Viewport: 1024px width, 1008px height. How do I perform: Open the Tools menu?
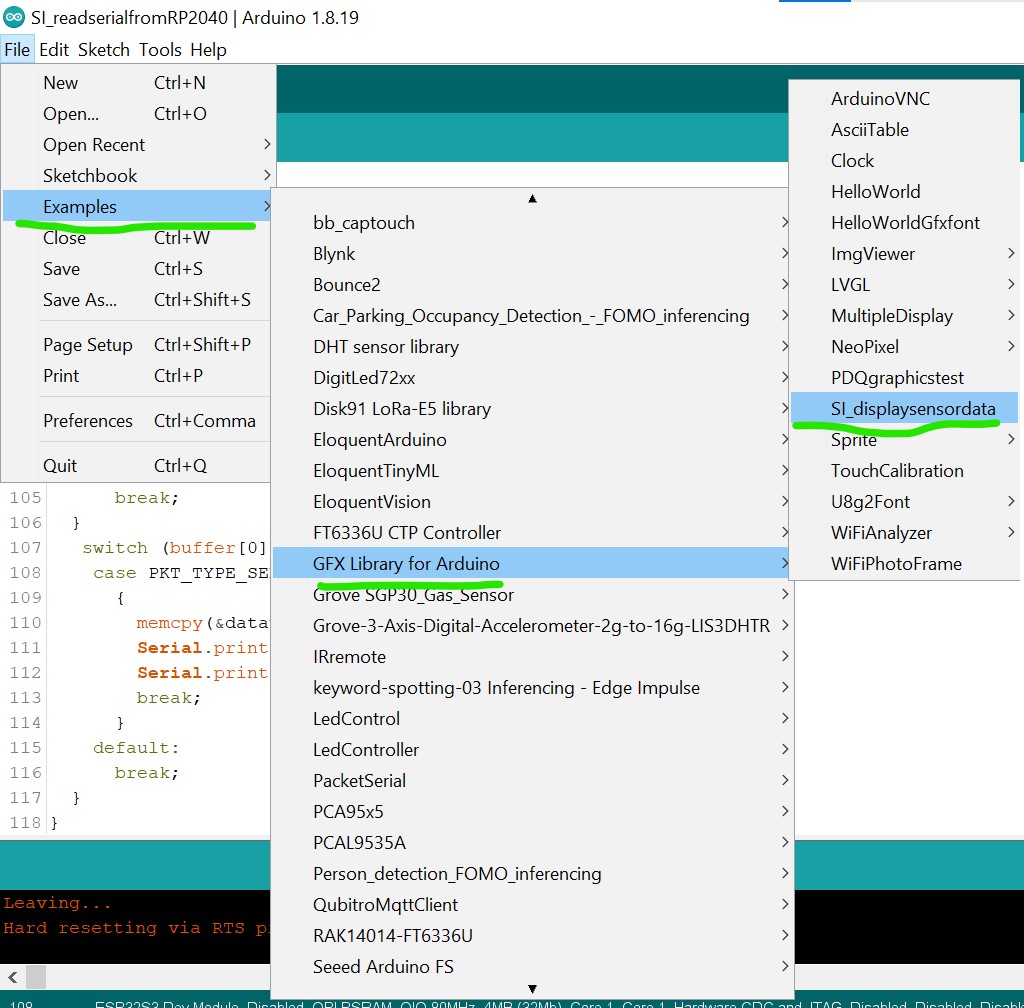point(160,50)
